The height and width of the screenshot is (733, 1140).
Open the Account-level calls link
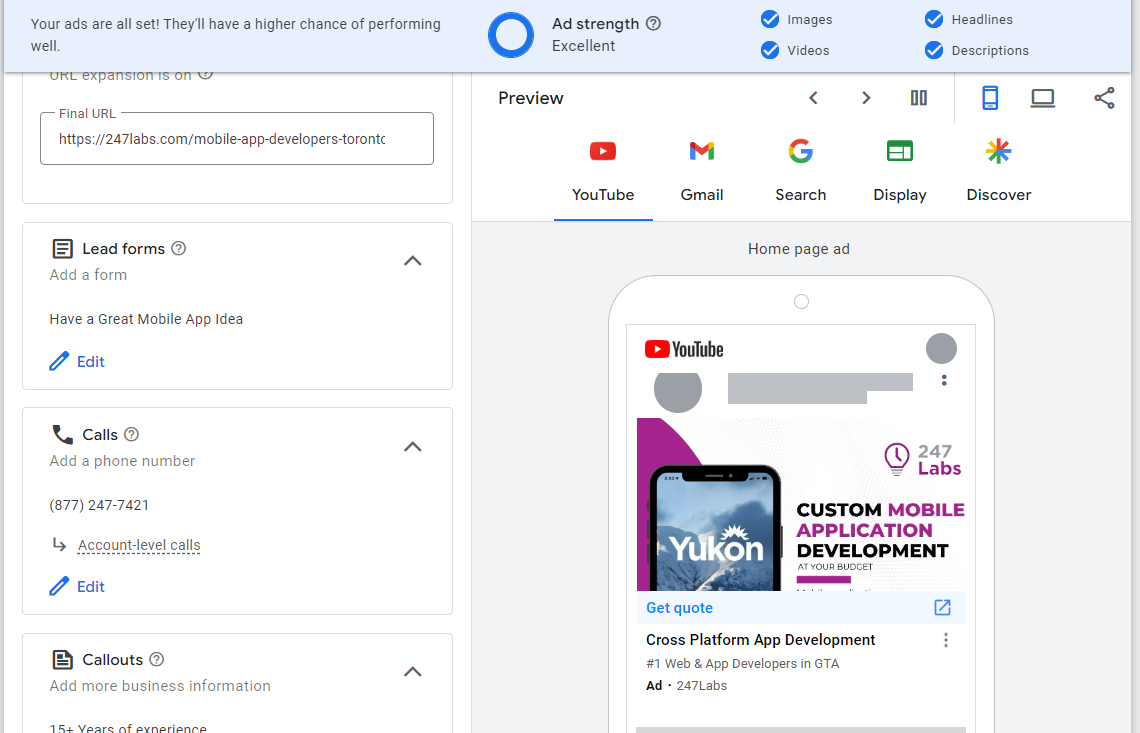pyautogui.click(x=138, y=545)
